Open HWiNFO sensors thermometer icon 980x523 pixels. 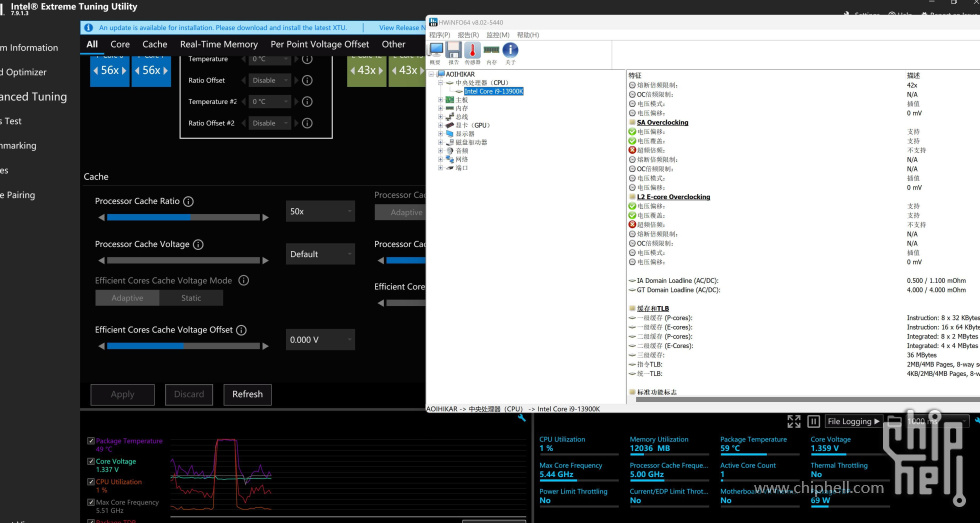472,50
